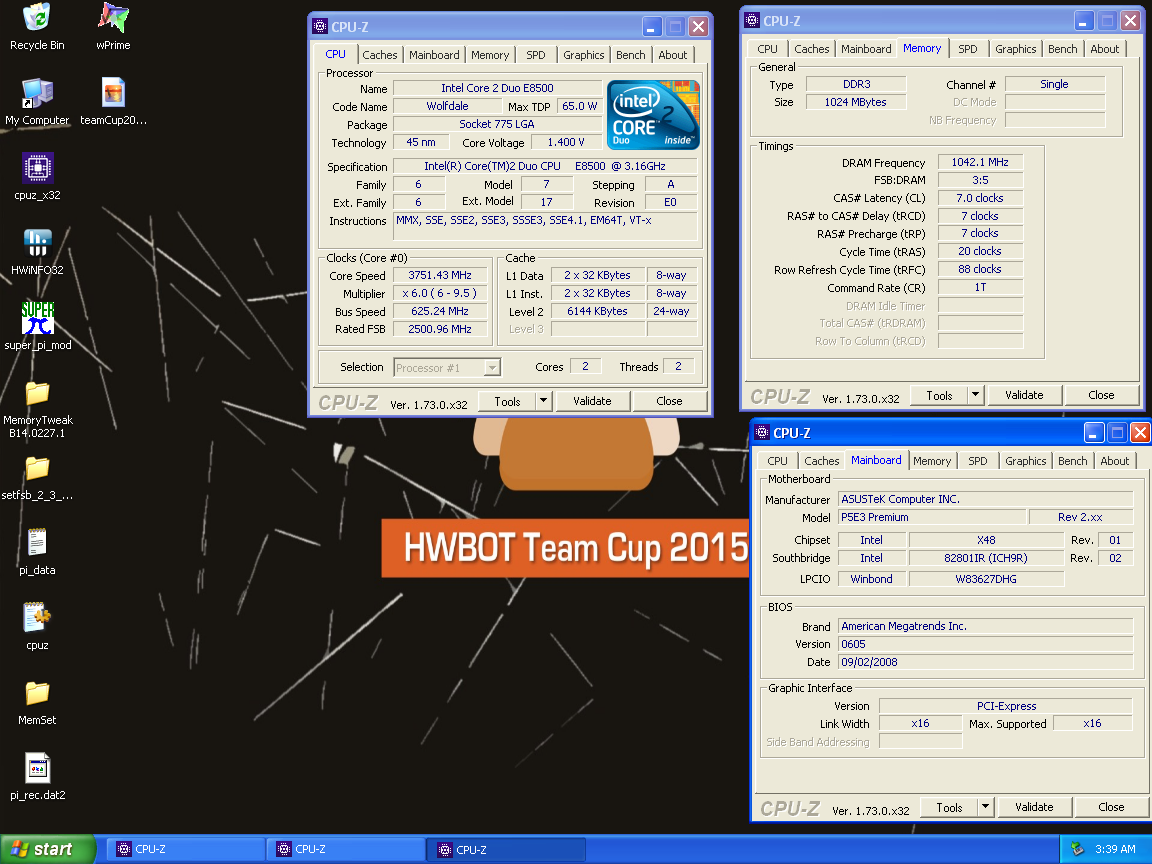The image size is (1152, 864).
Task: Click Close button in Mainboard window
Action: coord(1112,807)
